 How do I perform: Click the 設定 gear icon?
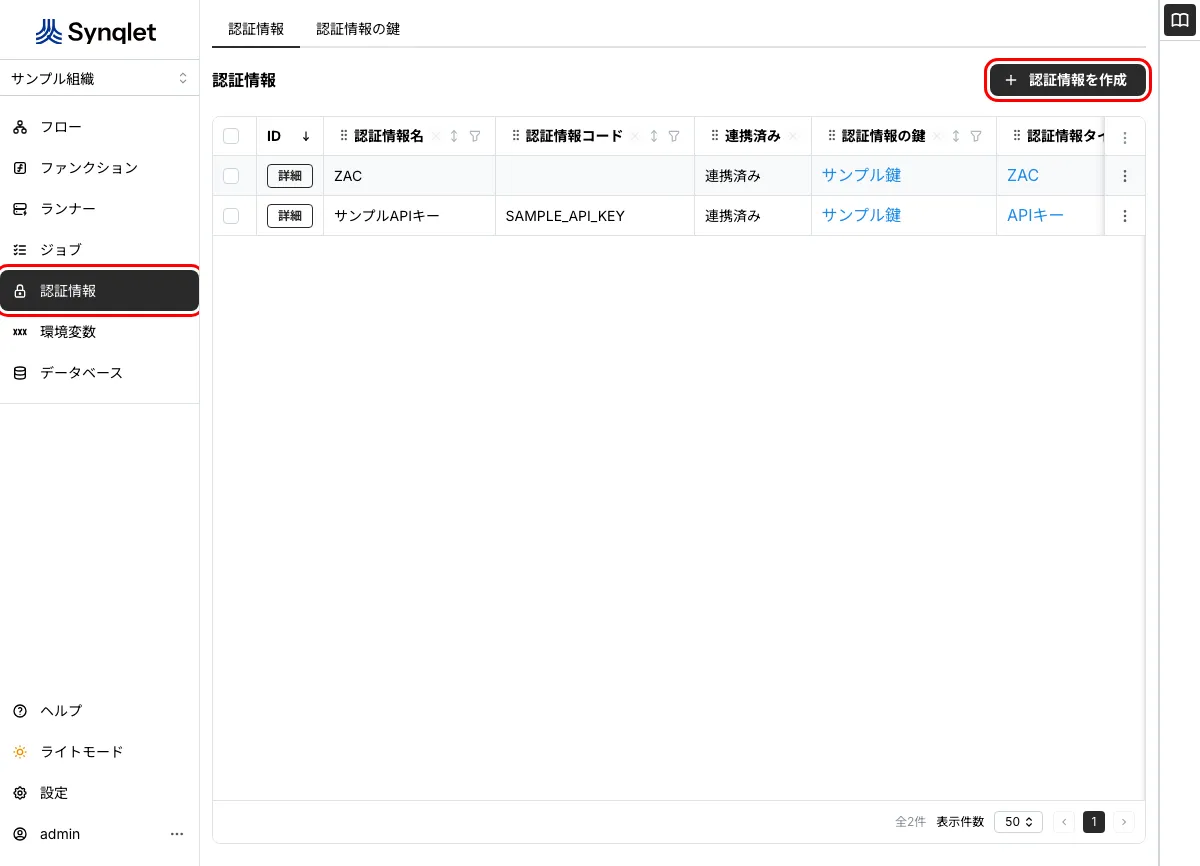pos(20,793)
